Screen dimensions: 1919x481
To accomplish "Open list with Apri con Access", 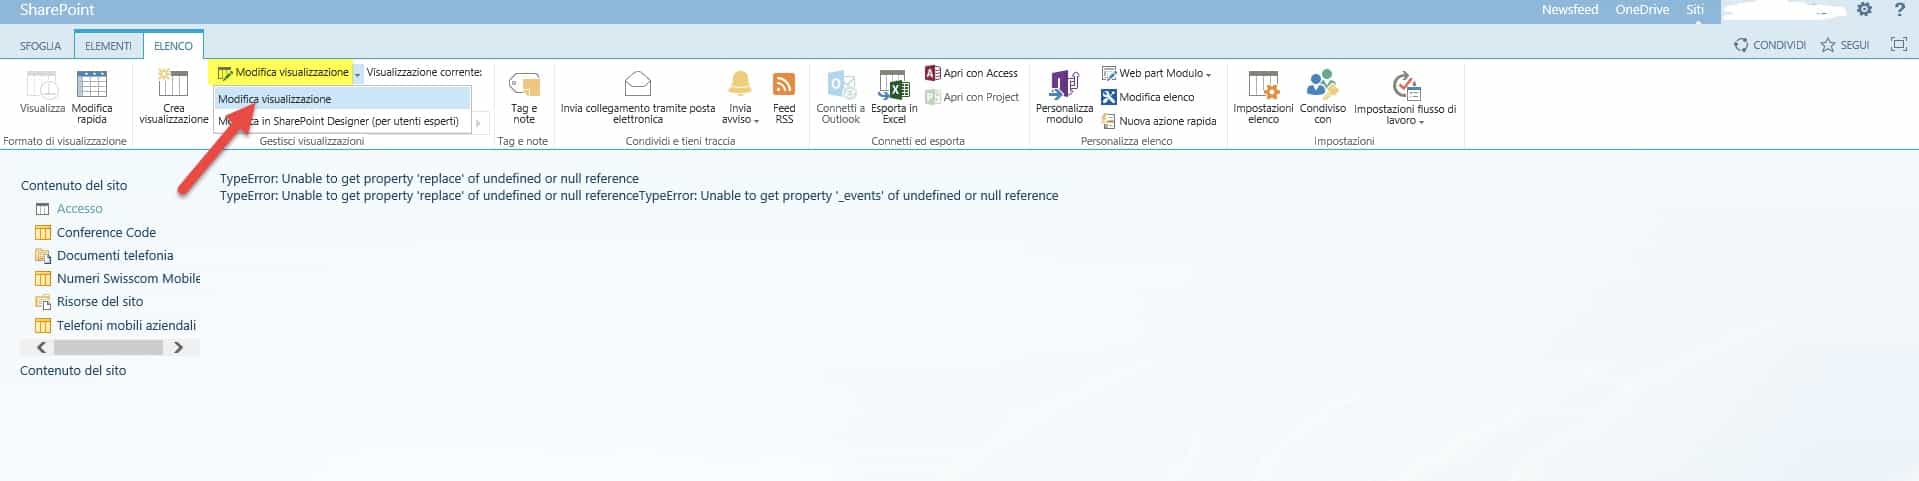I will (x=972, y=73).
